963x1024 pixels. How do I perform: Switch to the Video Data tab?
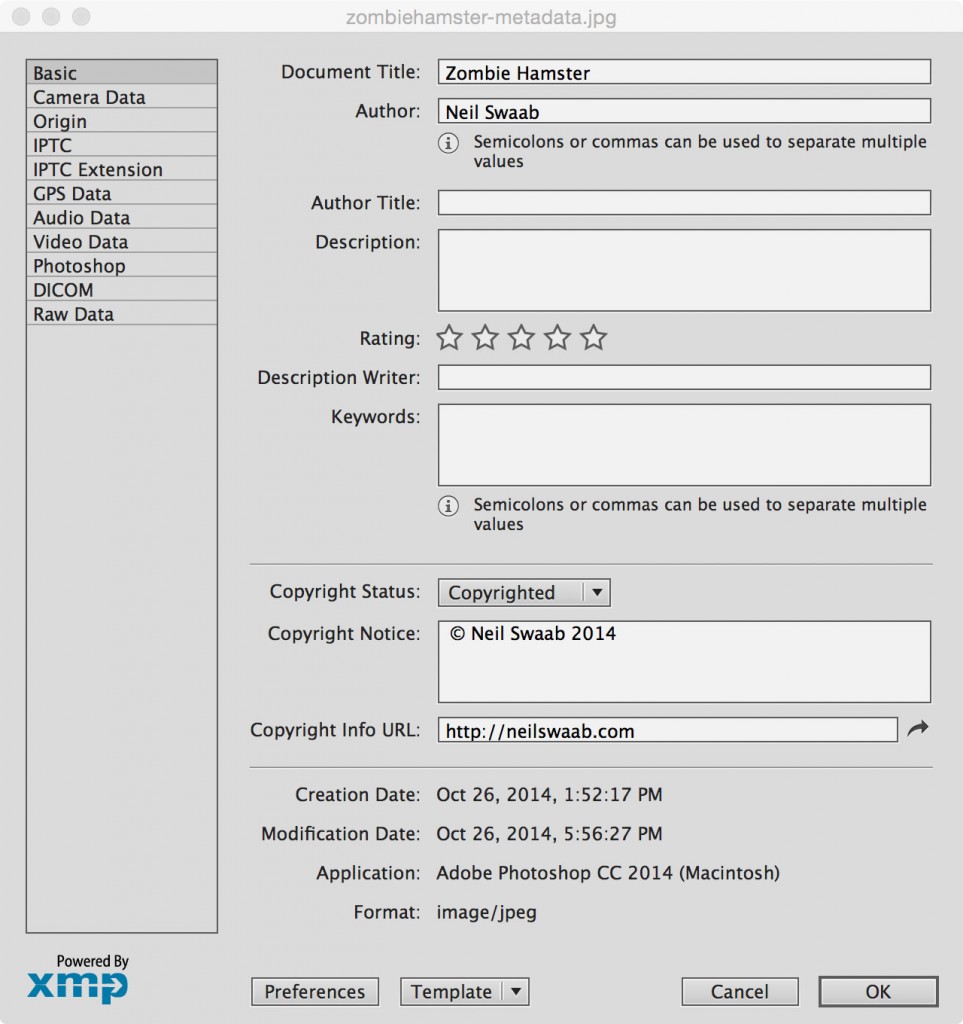coord(121,242)
